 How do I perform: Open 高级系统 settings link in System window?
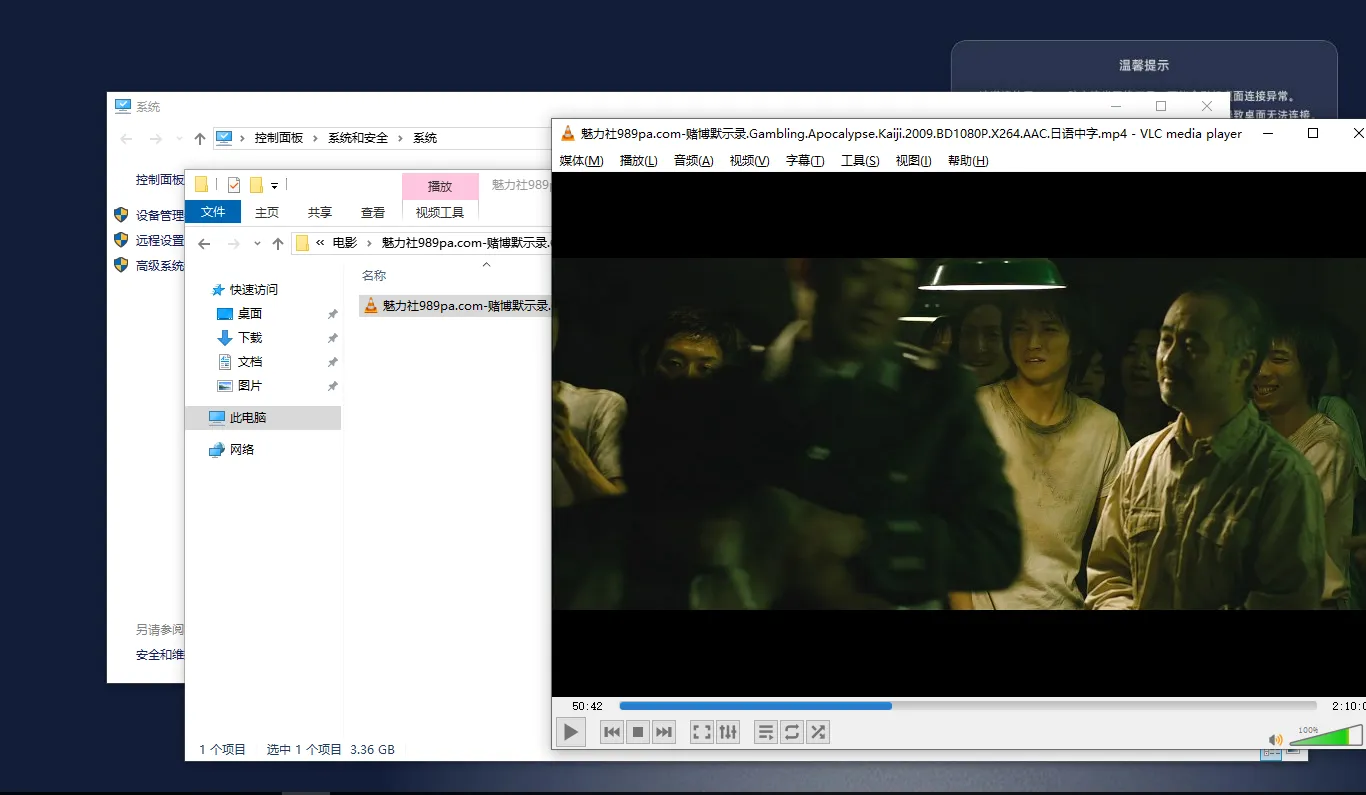tap(160, 265)
